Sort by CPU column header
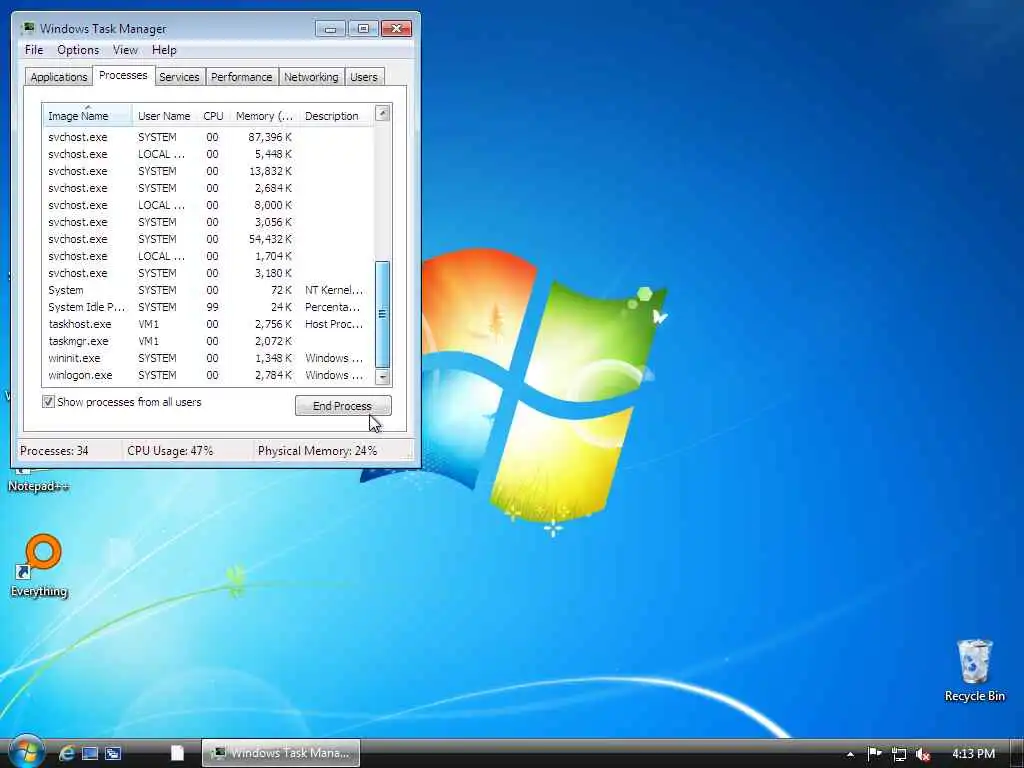The width and height of the screenshot is (1024, 768). [x=213, y=116]
